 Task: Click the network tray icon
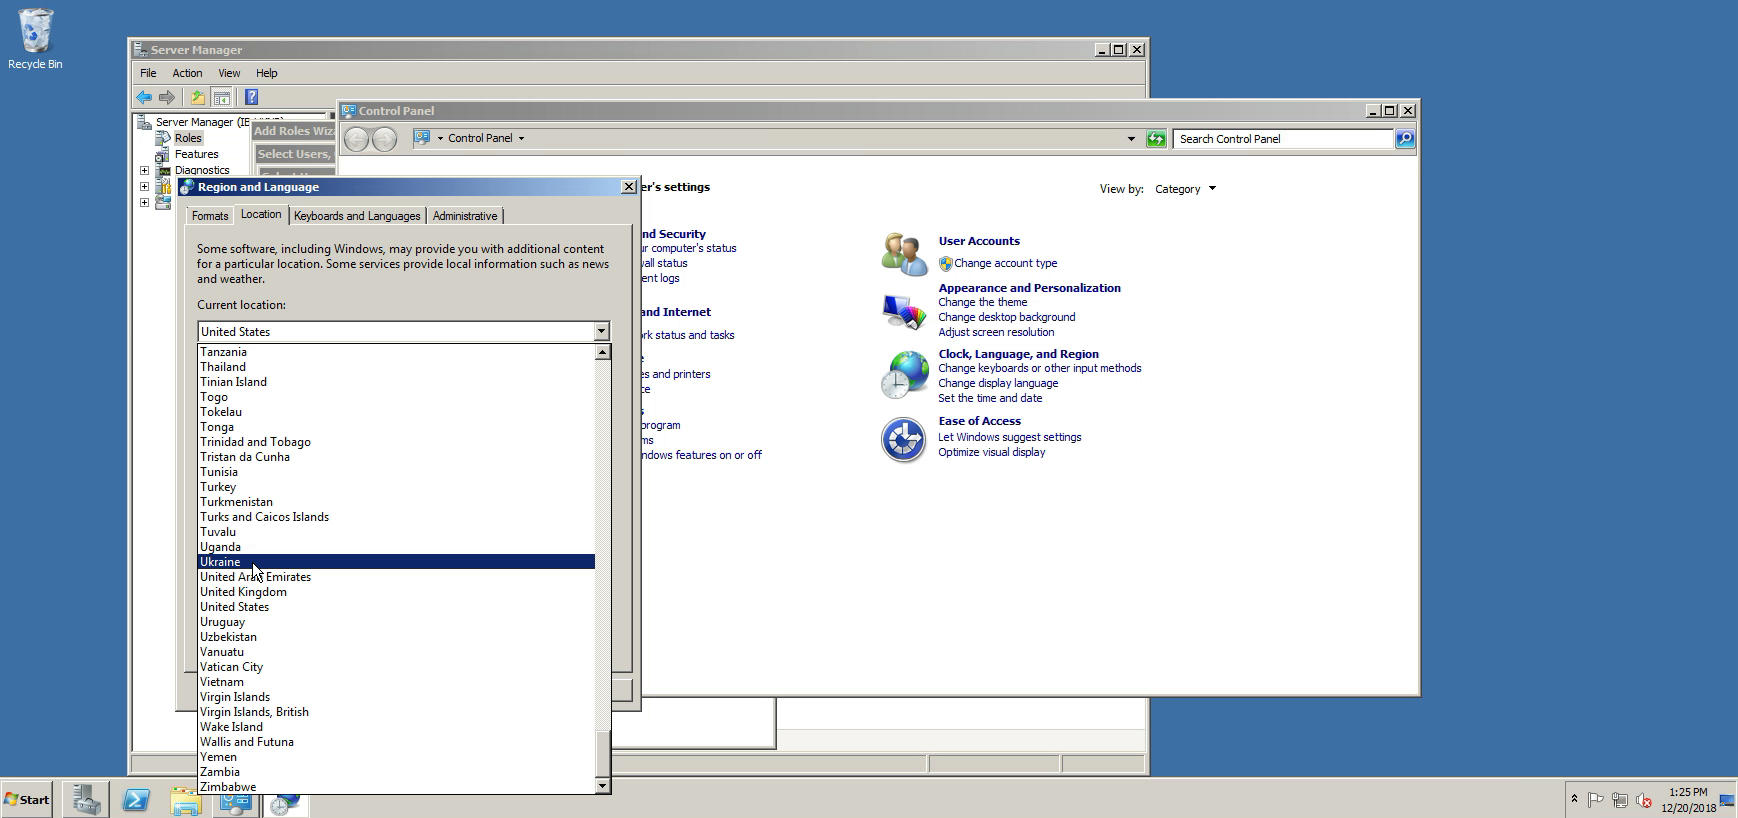[1619, 800]
